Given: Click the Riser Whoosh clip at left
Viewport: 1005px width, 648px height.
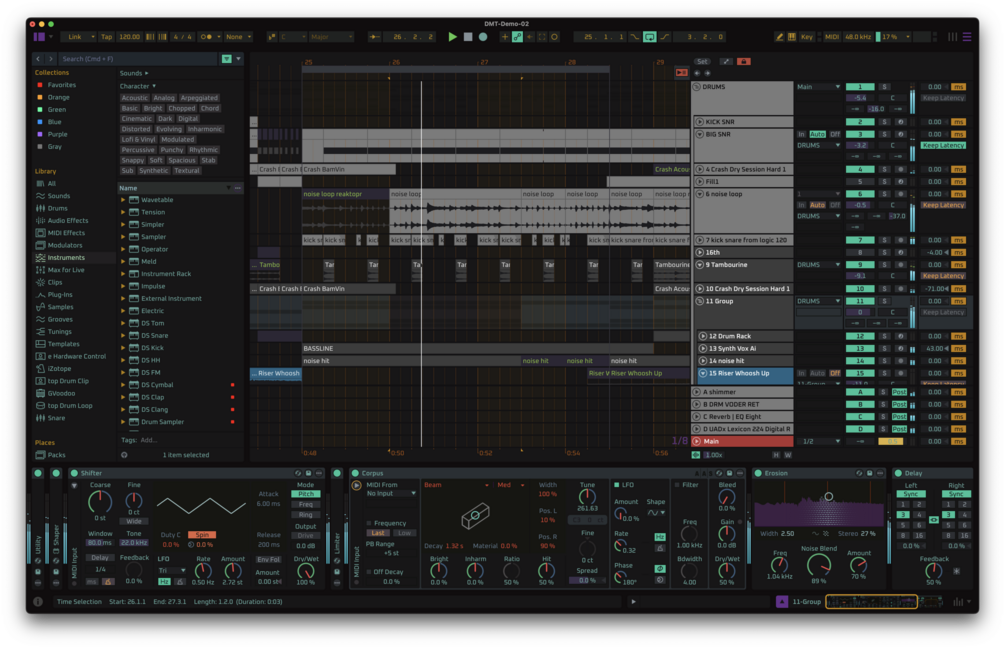Looking at the screenshot, I should click(276, 374).
